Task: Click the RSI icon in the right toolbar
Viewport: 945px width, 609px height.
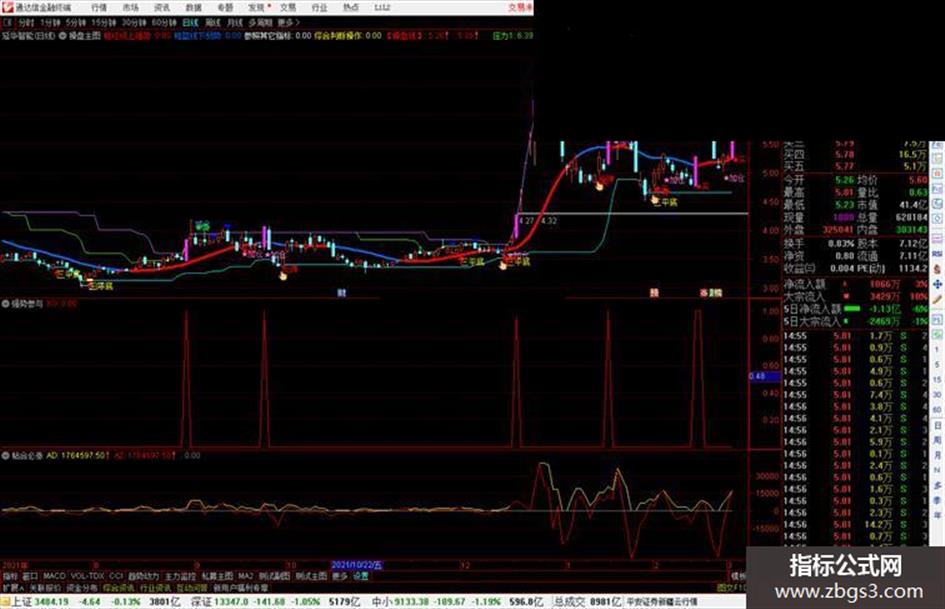Action: [x=937, y=254]
